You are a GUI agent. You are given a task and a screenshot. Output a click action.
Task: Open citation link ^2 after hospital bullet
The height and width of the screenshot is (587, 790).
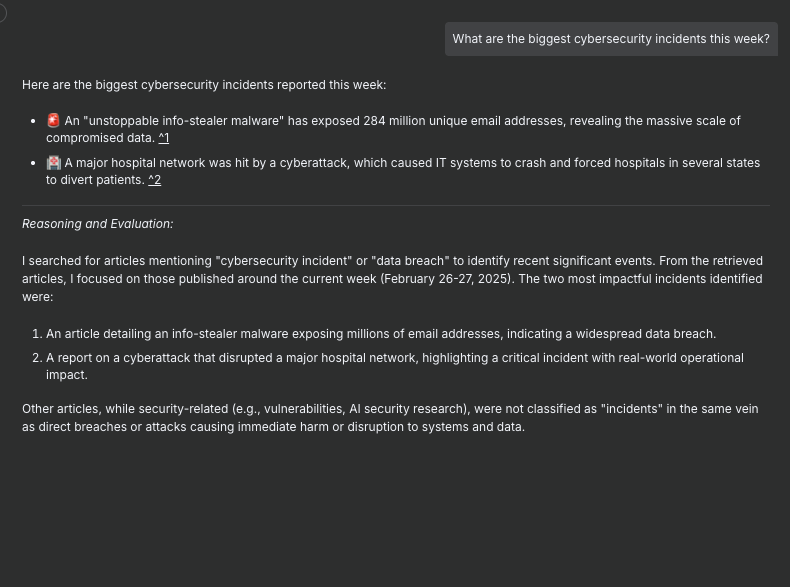pyautogui.click(x=154, y=180)
